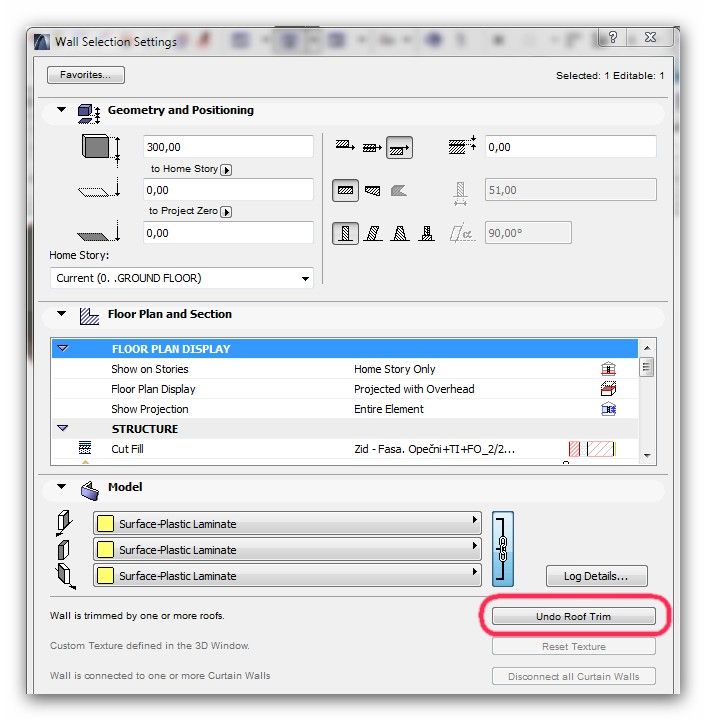The image size is (706, 720).
Task: Click the scroll up arrow in list
Action: point(647,348)
